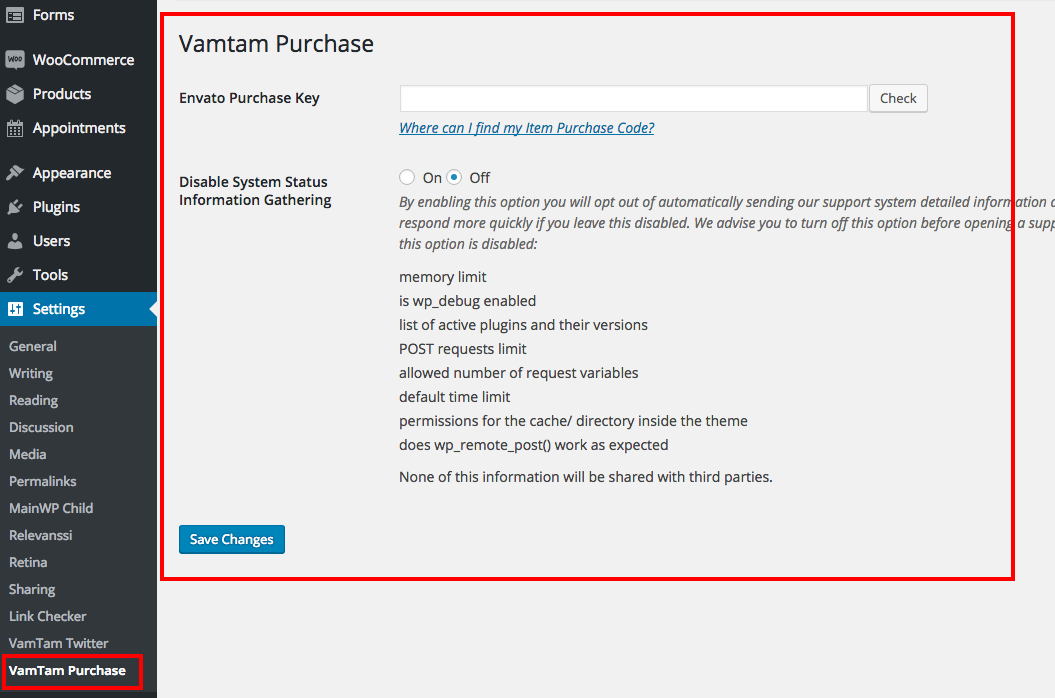The image size is (1055, 698).
Task: Open Discussion settings
Action: 41,427
